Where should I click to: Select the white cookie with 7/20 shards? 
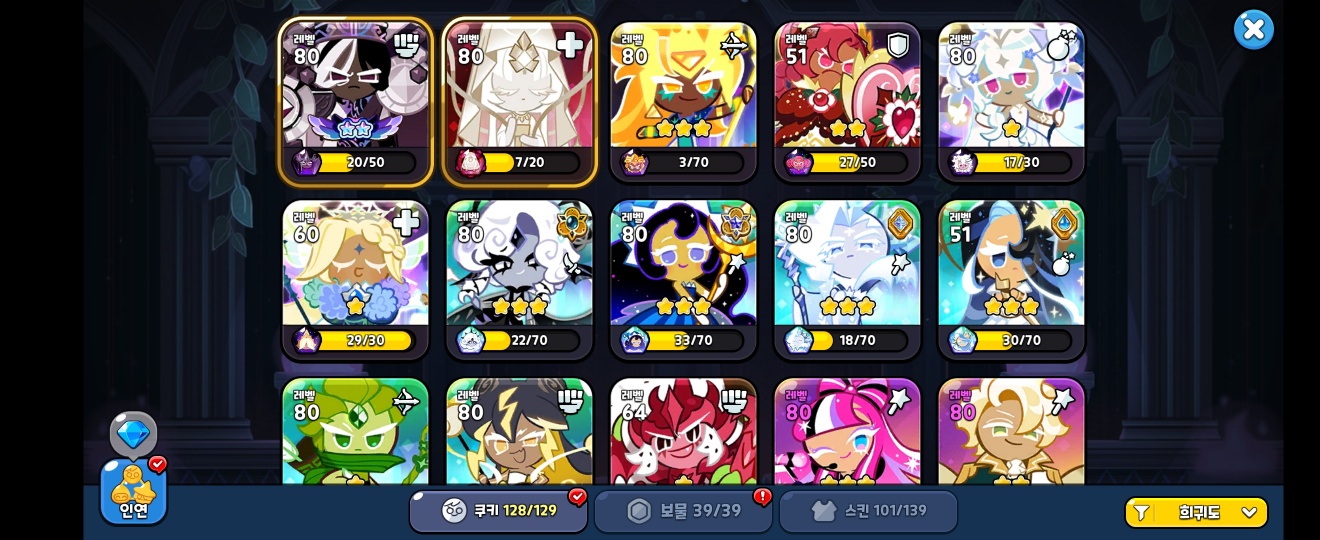point(519,101)
